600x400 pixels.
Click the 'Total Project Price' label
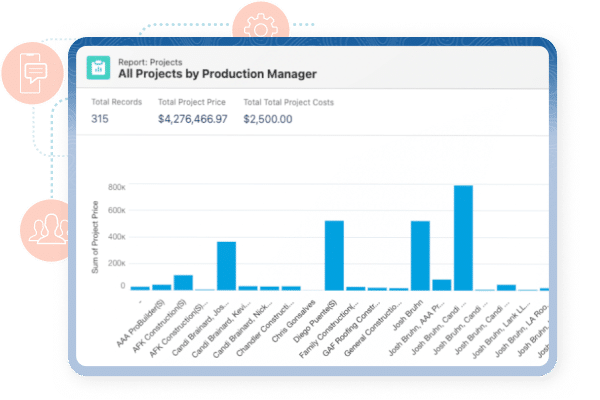(192, 102)
